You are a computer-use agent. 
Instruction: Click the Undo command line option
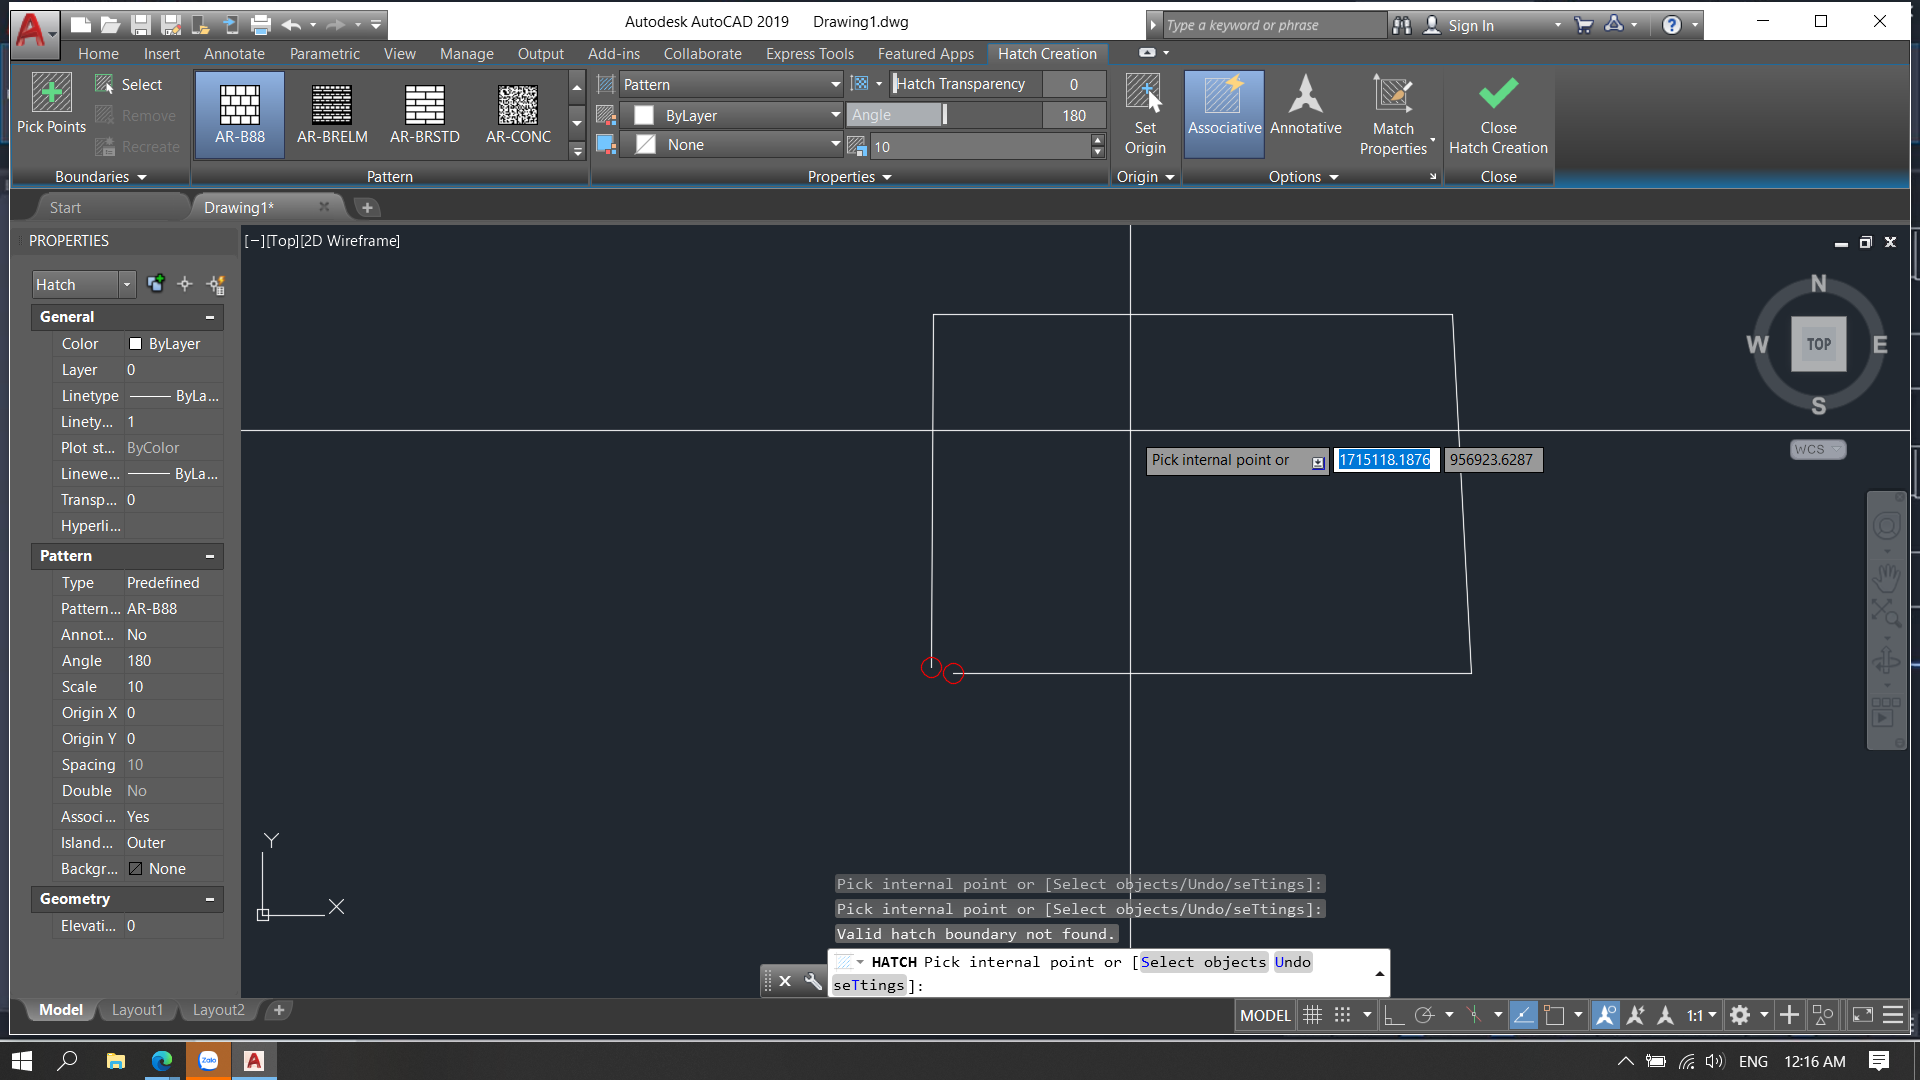pyautogui.click(x=1292, y=962)
